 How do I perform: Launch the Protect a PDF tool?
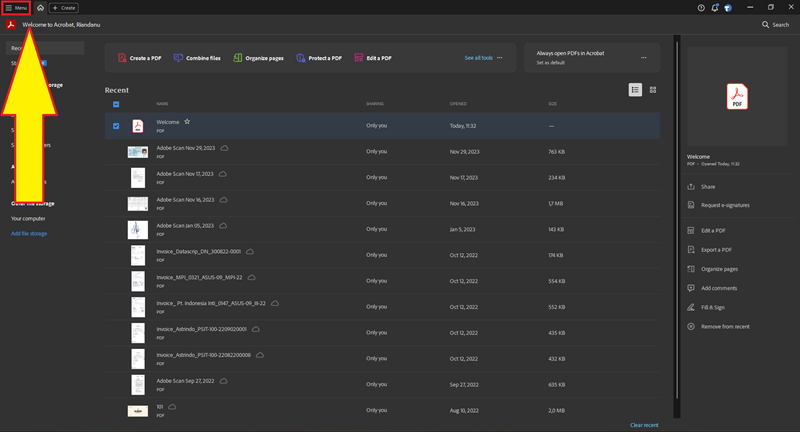coord(319,58)
